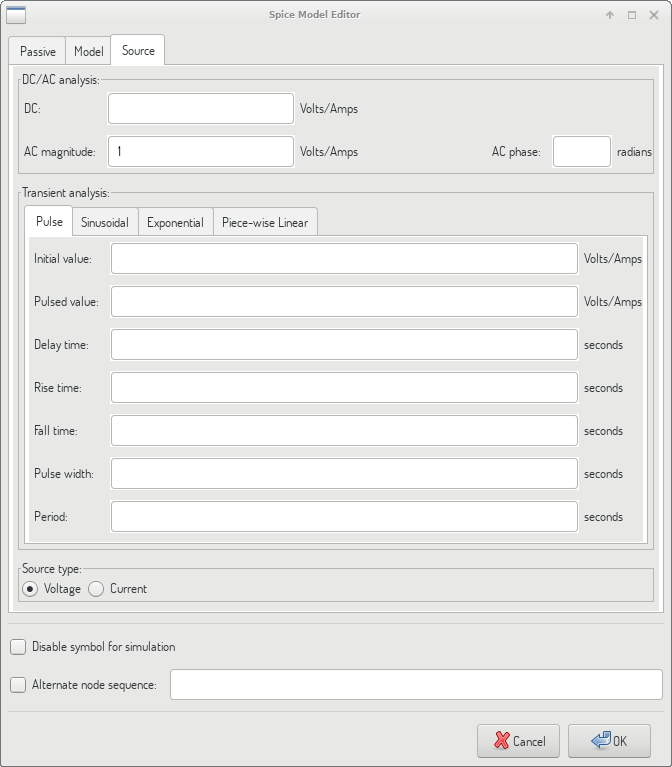
Task: Select the Sinusoidal transient tab
Action: click(105, 222)
